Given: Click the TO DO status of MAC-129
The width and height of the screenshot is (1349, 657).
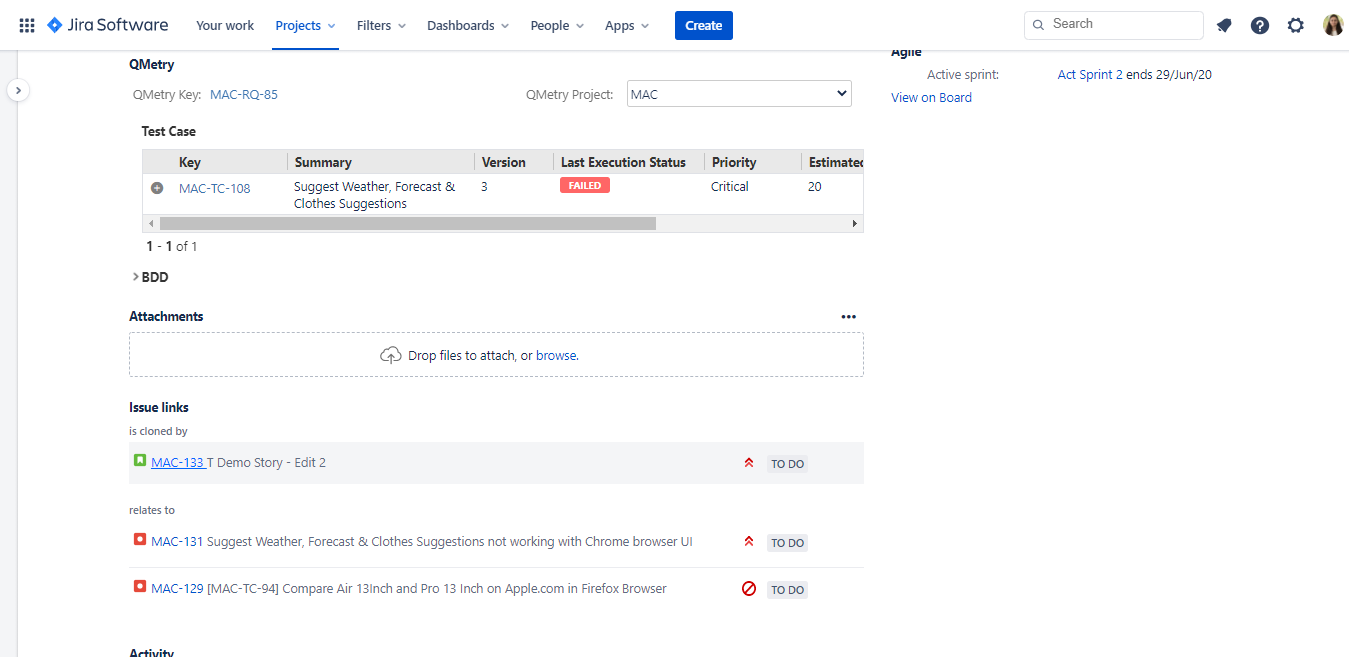Looking at the screenshot, I should (x=788, y=590).
